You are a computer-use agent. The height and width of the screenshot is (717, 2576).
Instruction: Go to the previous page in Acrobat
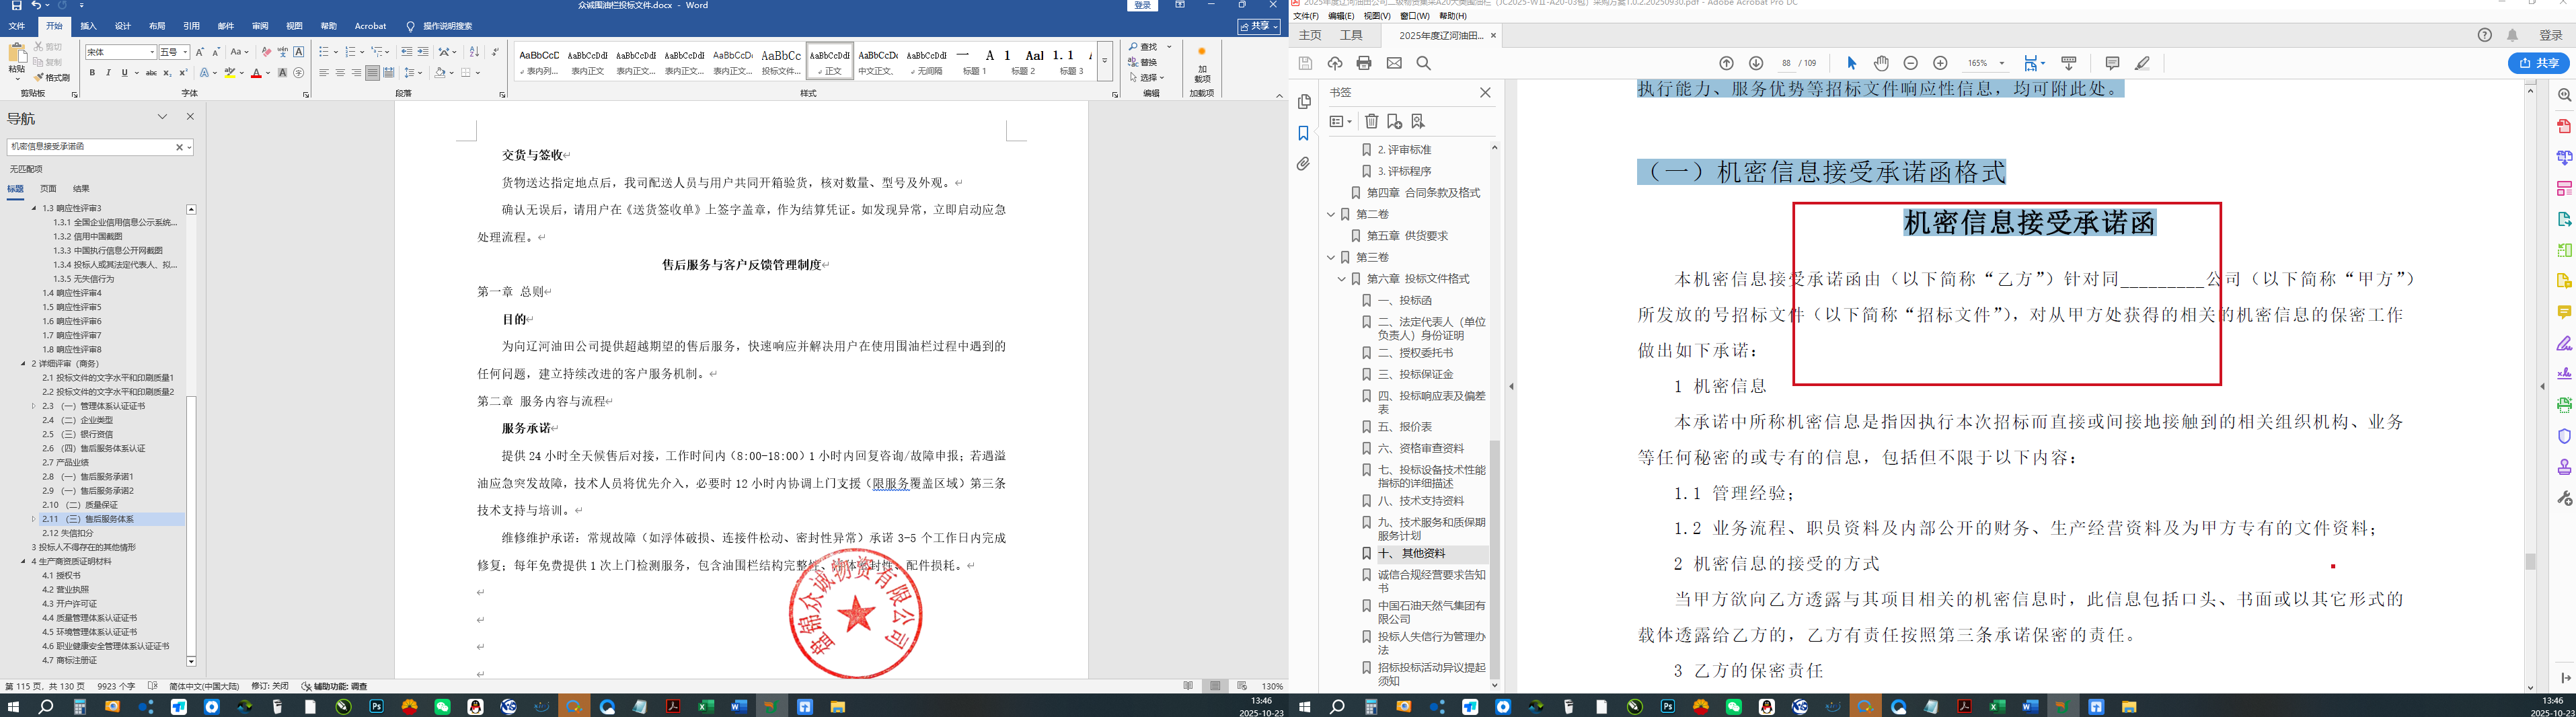1726,63
